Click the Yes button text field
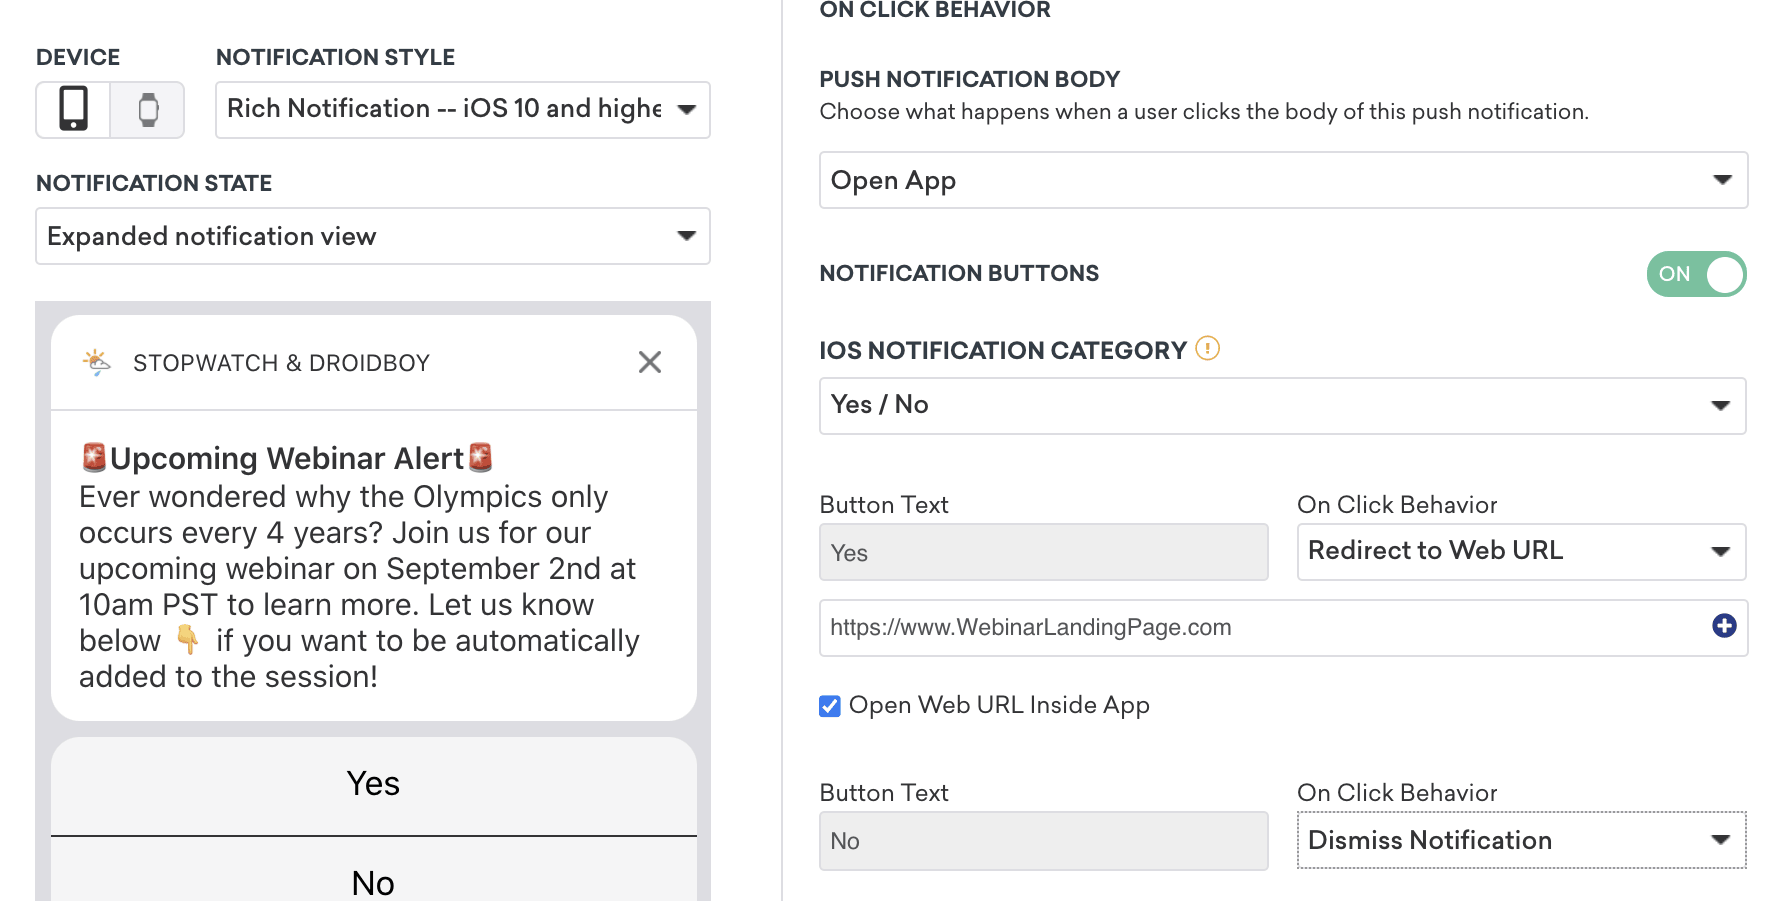The height and width of the screenshot is (901, 1779). click(x=1044, y=552)
